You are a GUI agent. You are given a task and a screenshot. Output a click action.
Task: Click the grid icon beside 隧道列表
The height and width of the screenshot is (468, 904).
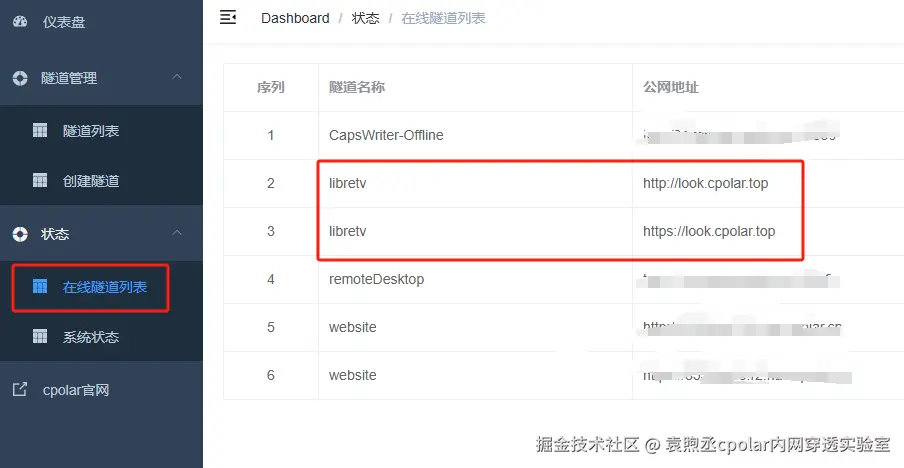(40, 130)
